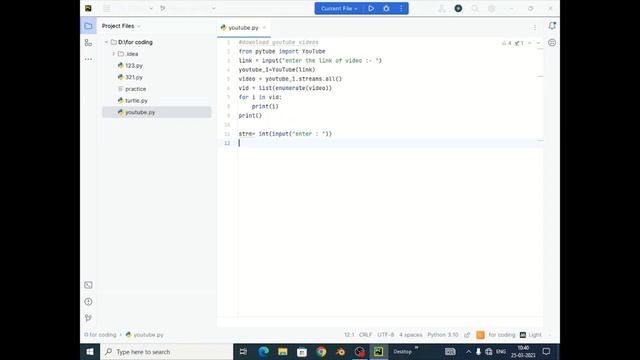Open File Explorer from the taskbar
Screen dimensions: 640x360
[282, 351]
